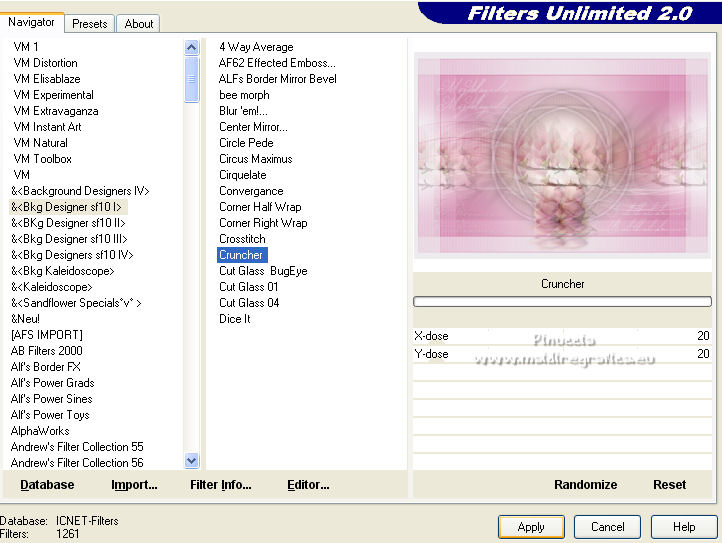722x543 pixels.
Task: Select Alf's Power Grads category
Action: (52, 383)
